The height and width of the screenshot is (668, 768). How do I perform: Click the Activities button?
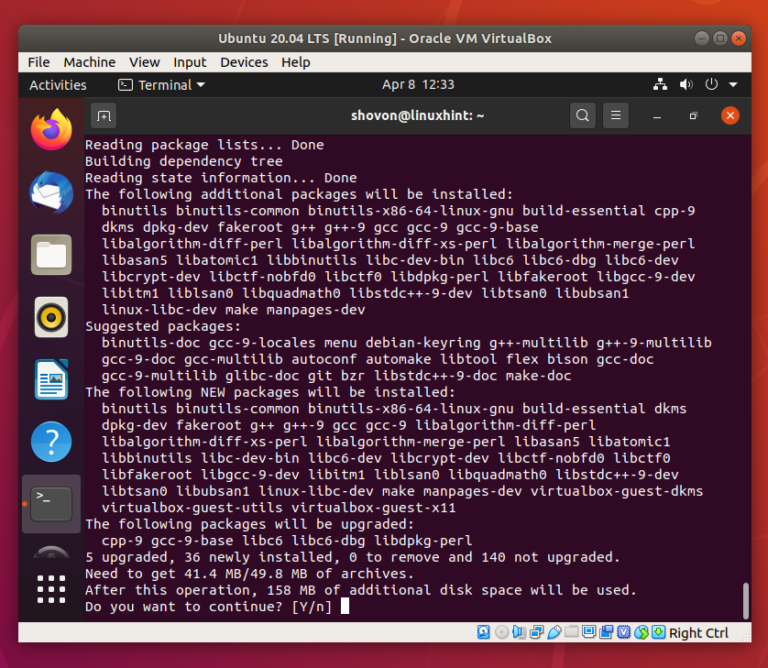point(58,85)
